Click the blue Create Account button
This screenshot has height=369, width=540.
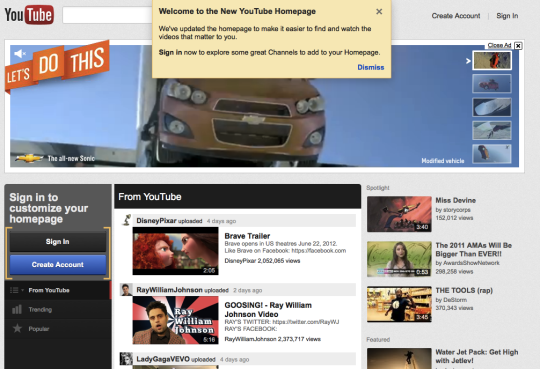[58, 265]
